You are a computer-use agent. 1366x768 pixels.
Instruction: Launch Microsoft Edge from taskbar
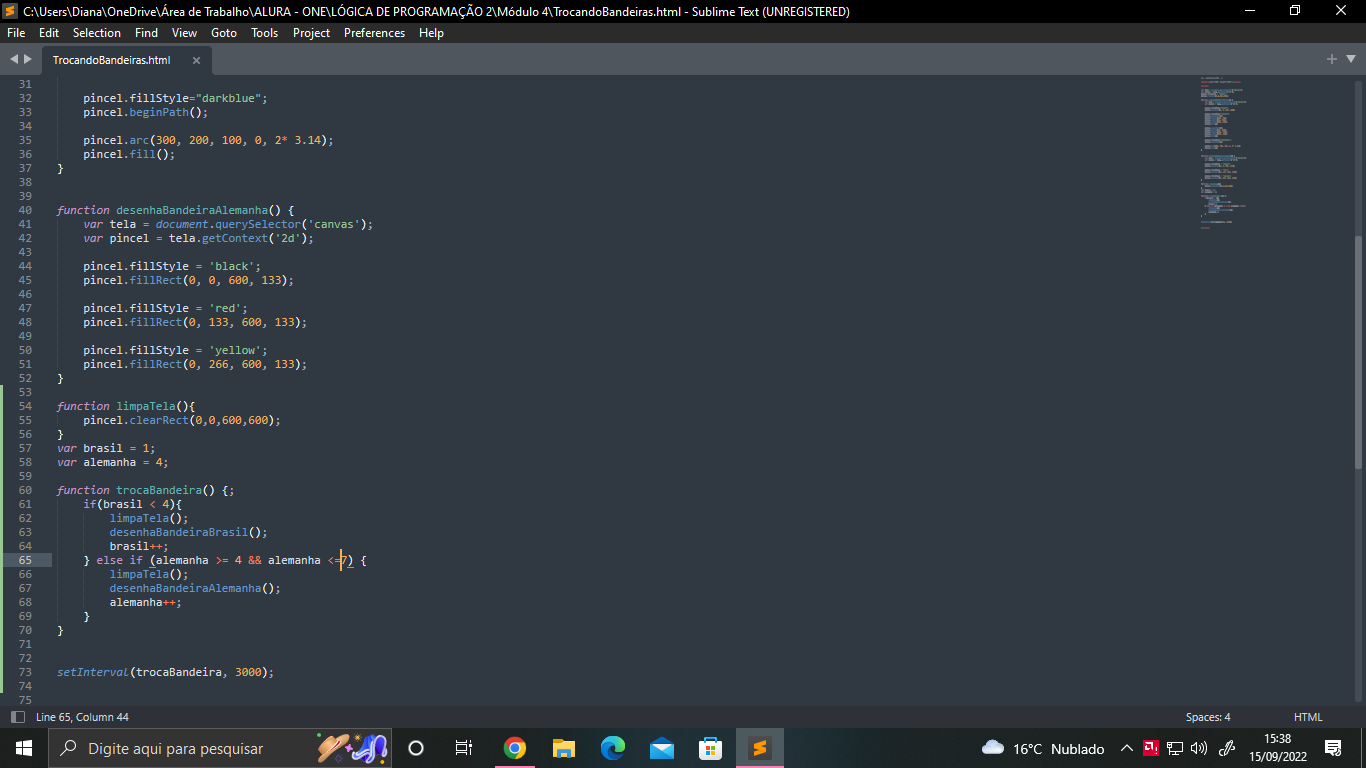[x=613, y=748]
